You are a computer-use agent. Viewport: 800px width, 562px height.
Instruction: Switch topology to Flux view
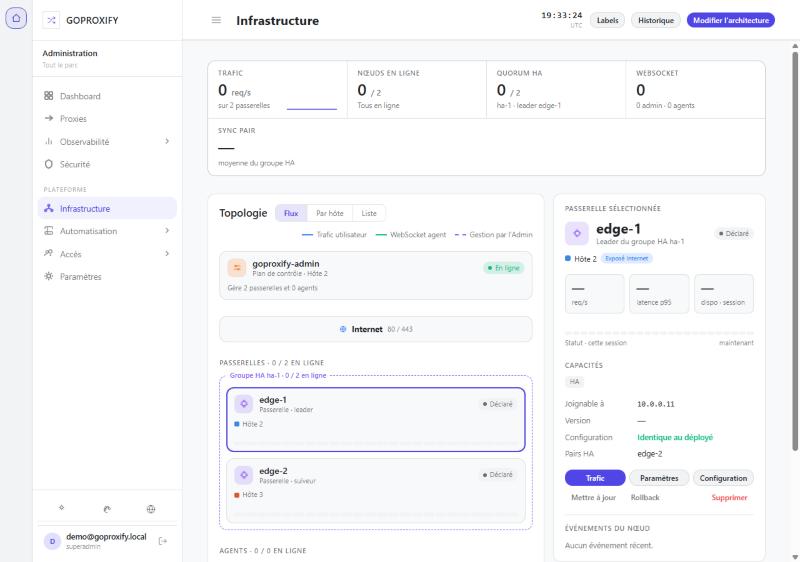291,213
